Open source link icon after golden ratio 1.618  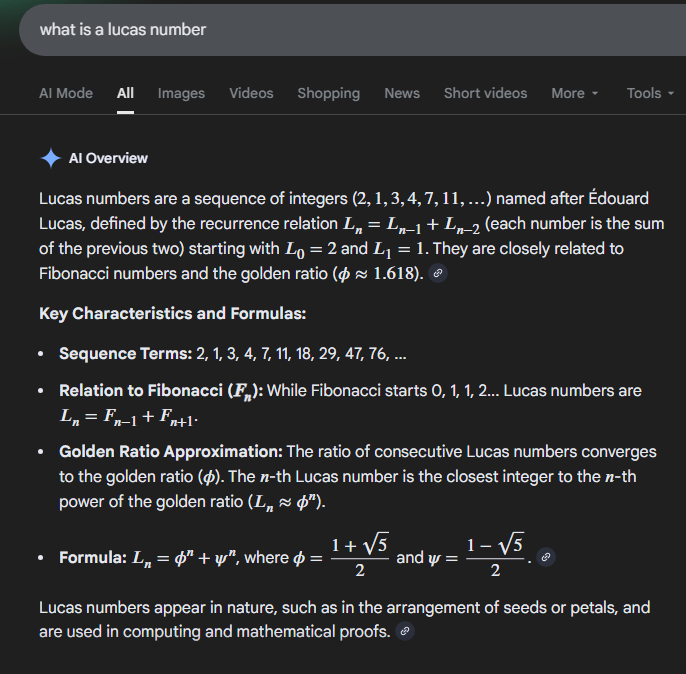[437, 274]
